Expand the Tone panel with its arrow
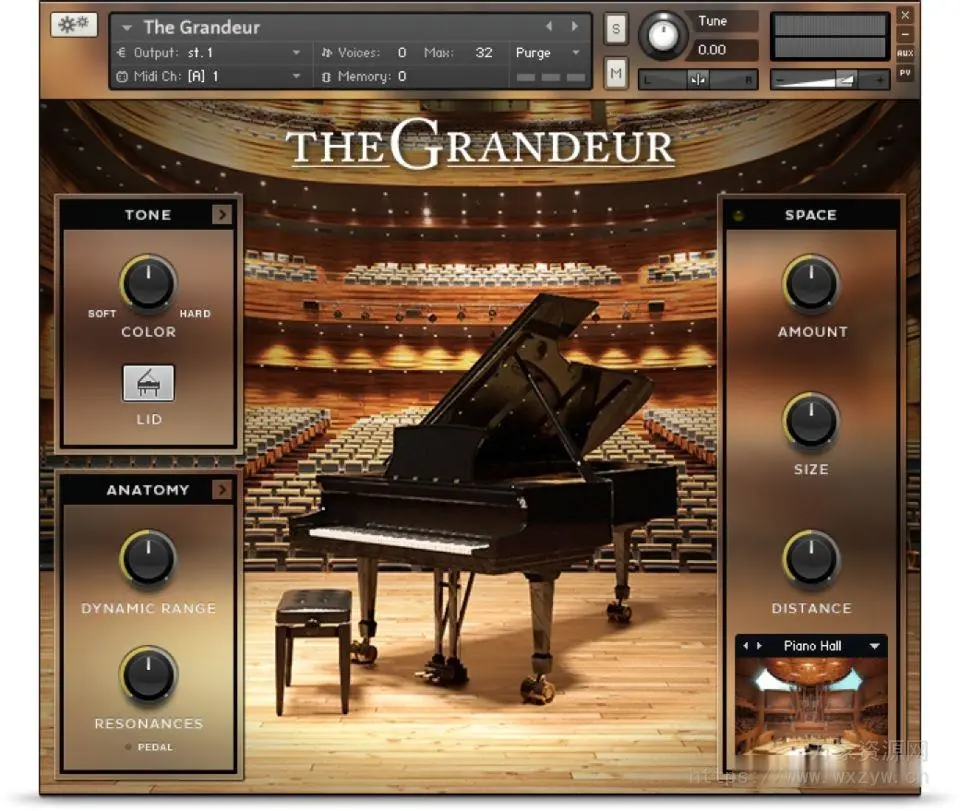The height and width of the screenshot is (811, 960). click(x=221, y=213)
